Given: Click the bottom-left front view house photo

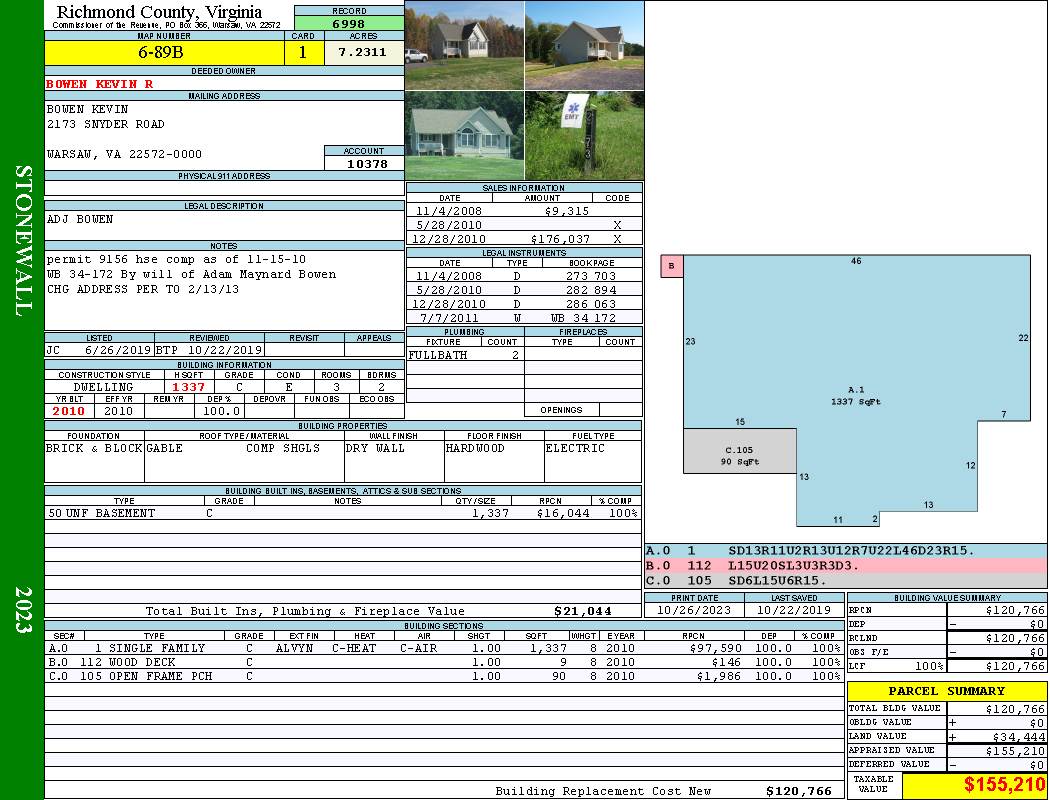Looking at the screenshot, I should [x=465, y=136].
